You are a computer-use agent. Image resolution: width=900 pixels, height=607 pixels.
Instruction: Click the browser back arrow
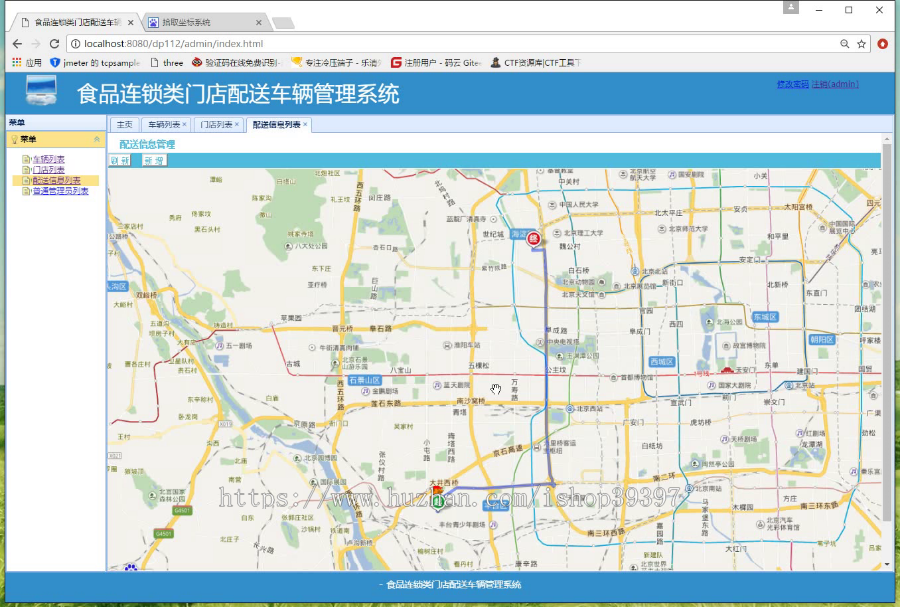(17, 44)
